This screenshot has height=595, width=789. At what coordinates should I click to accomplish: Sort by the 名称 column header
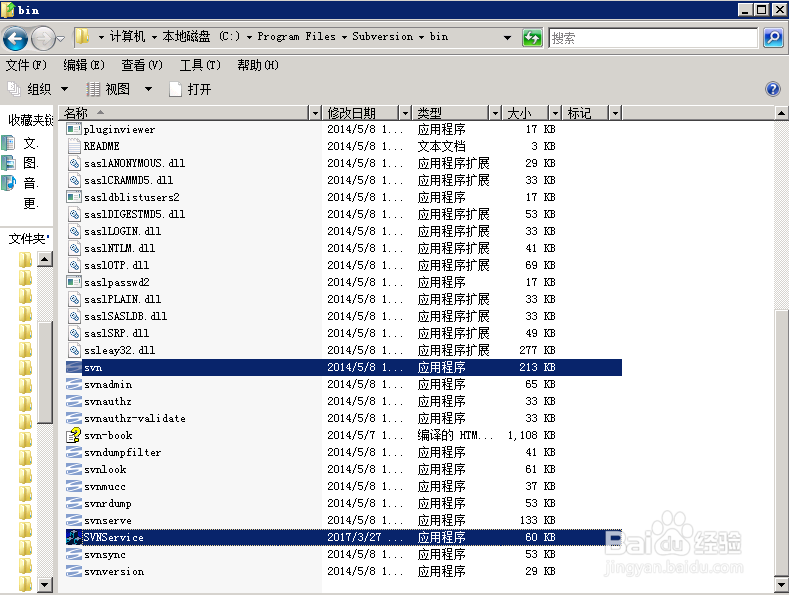click(184, 113)
